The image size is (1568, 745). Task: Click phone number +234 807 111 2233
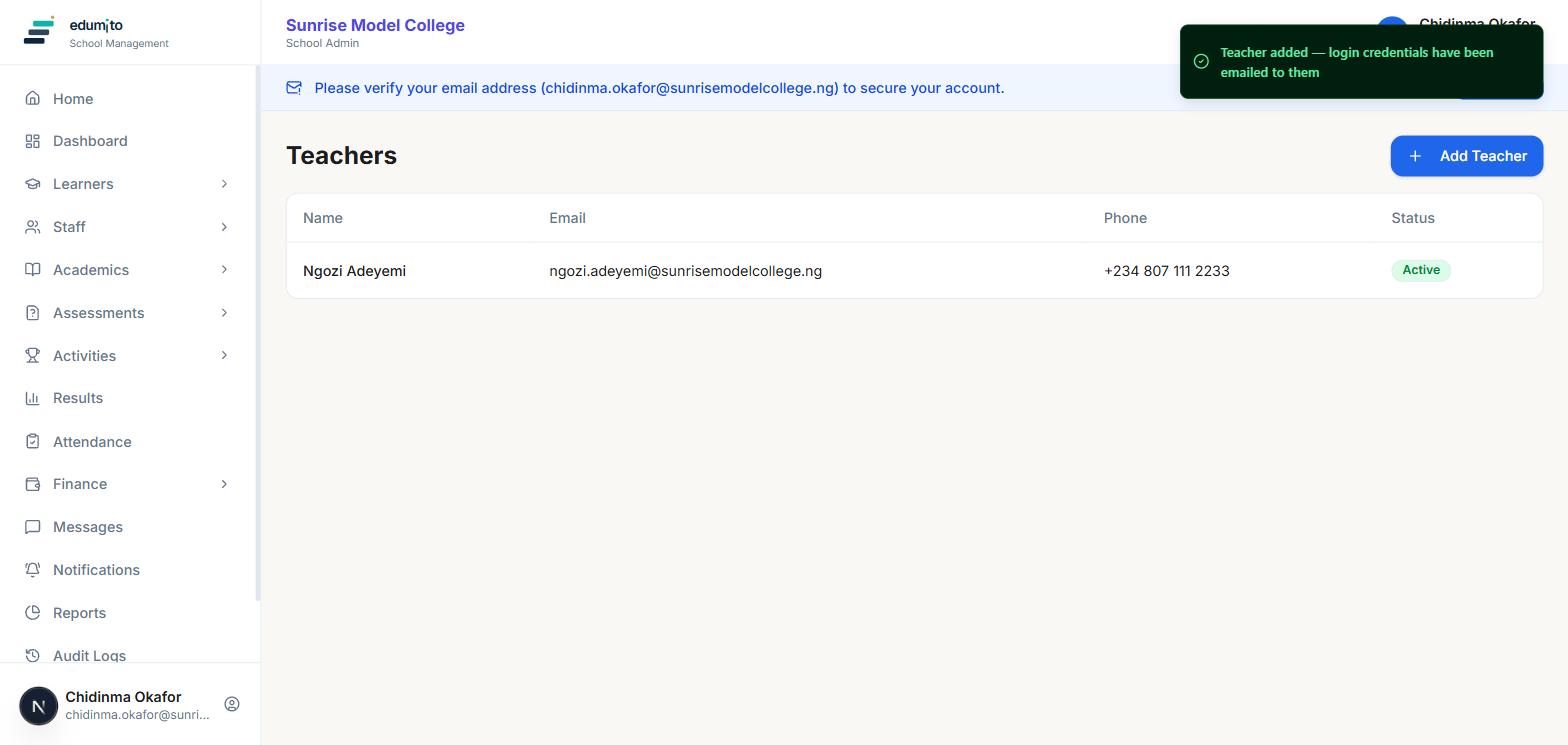(x=1166, y=271)
